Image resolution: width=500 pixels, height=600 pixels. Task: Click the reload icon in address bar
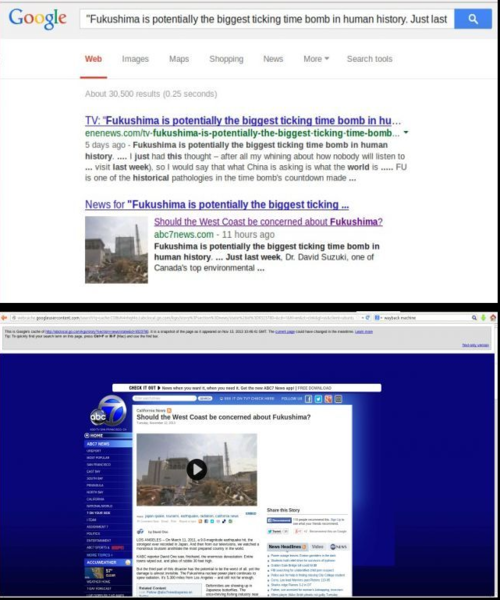tap(368, 318)
